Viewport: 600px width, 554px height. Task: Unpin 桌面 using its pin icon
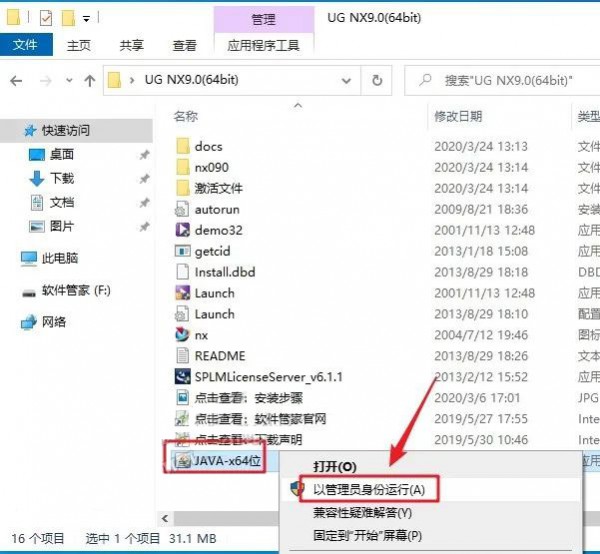click(144, 155)
